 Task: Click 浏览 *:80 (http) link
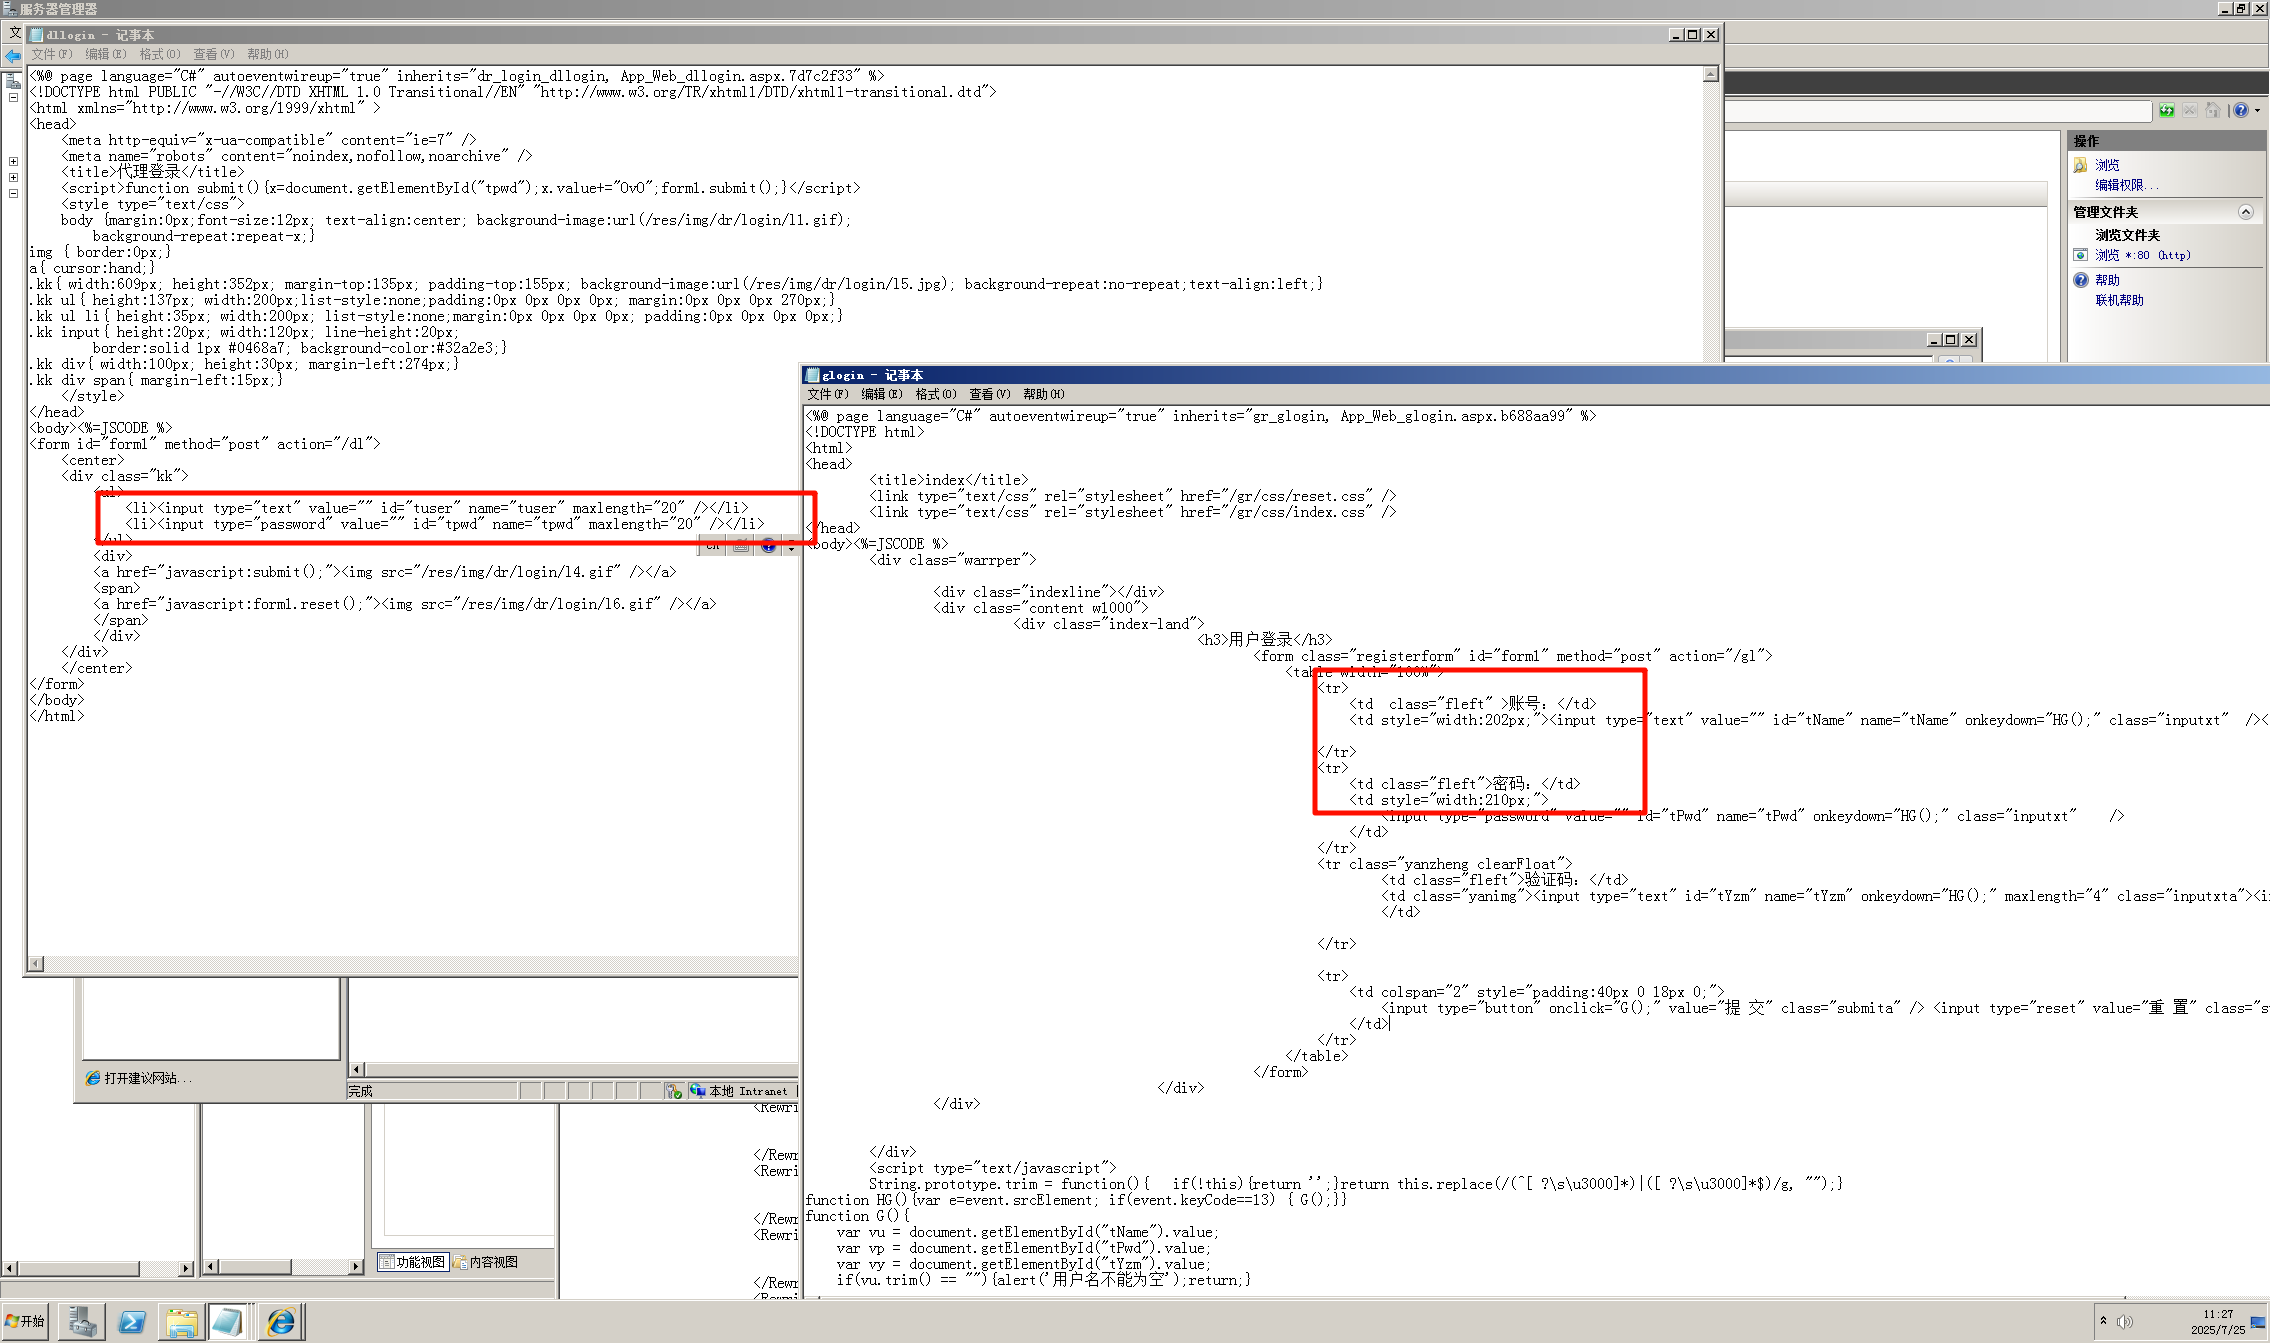(x=2142, y=255)
